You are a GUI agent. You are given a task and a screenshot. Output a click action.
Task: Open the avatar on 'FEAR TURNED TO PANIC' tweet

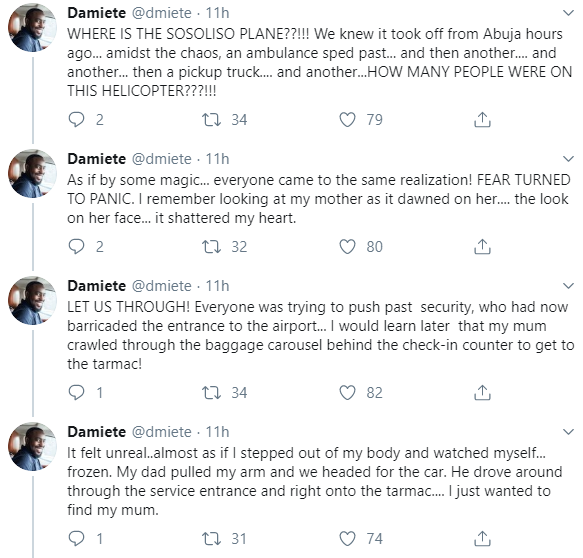[32, 173]
